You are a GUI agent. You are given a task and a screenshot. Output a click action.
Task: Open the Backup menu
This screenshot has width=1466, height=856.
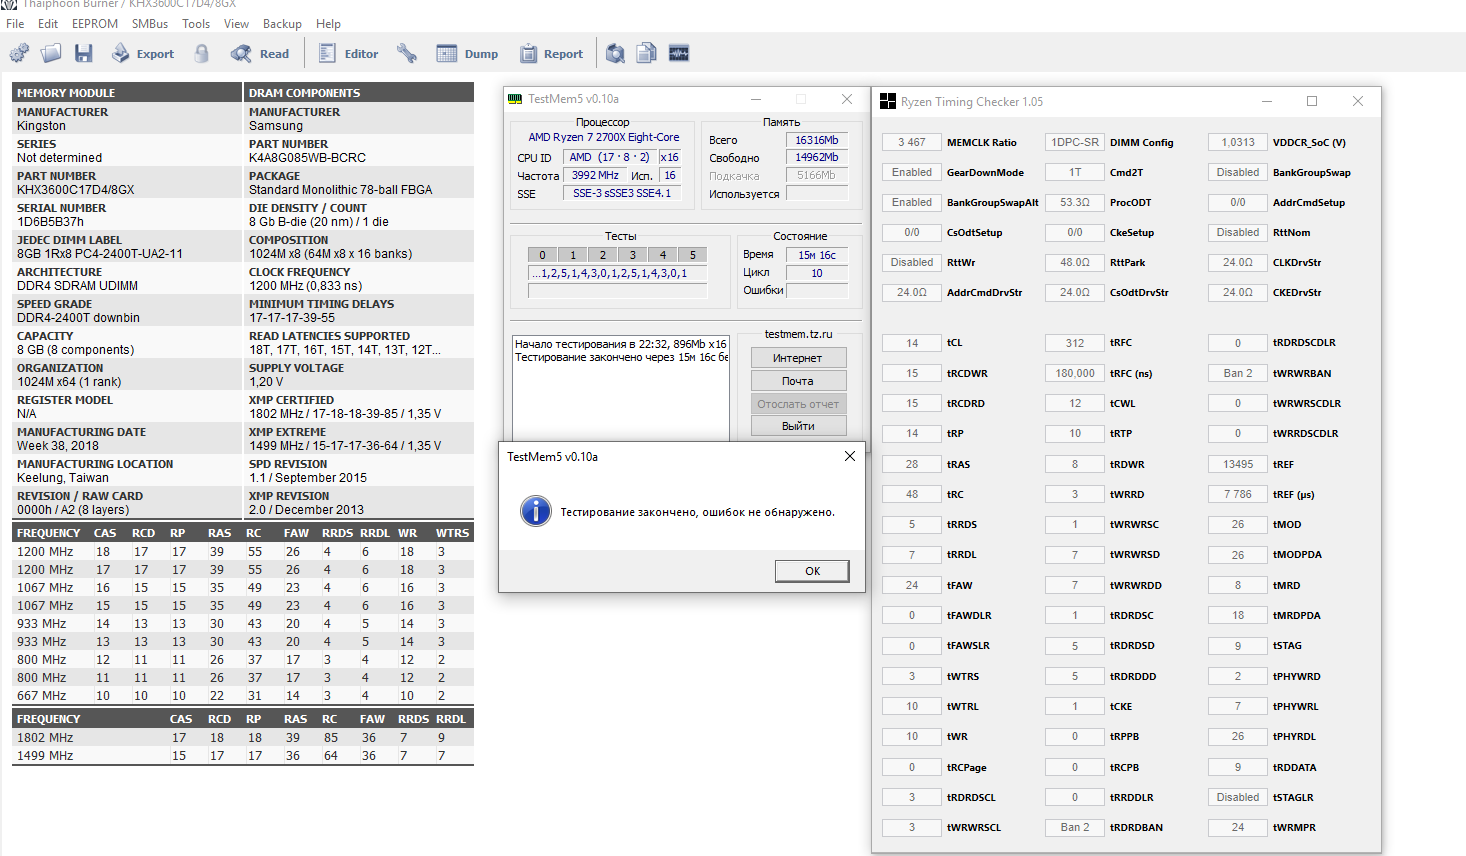[282, 23]
